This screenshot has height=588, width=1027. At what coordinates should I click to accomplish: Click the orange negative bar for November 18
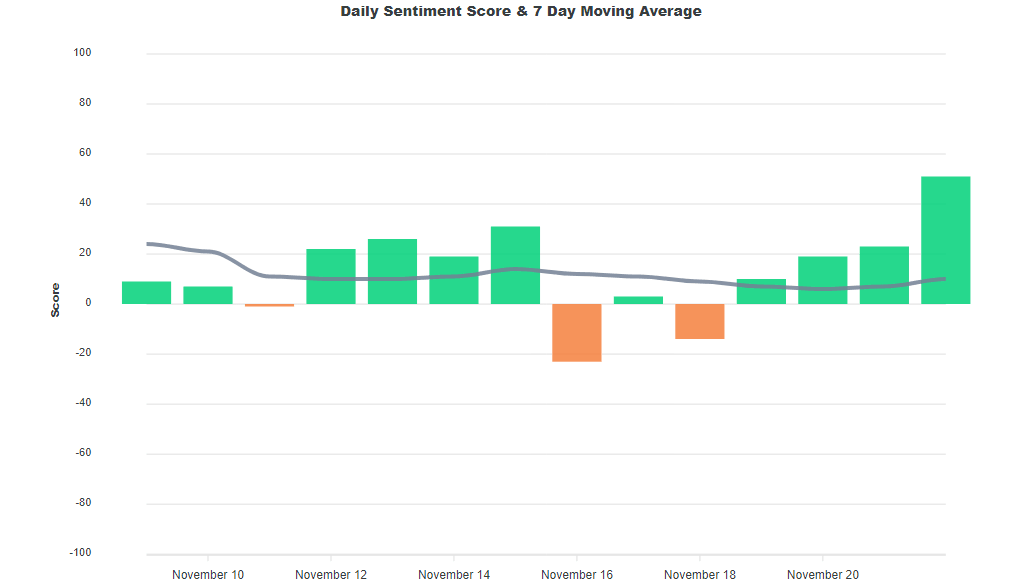coord(700,322)
